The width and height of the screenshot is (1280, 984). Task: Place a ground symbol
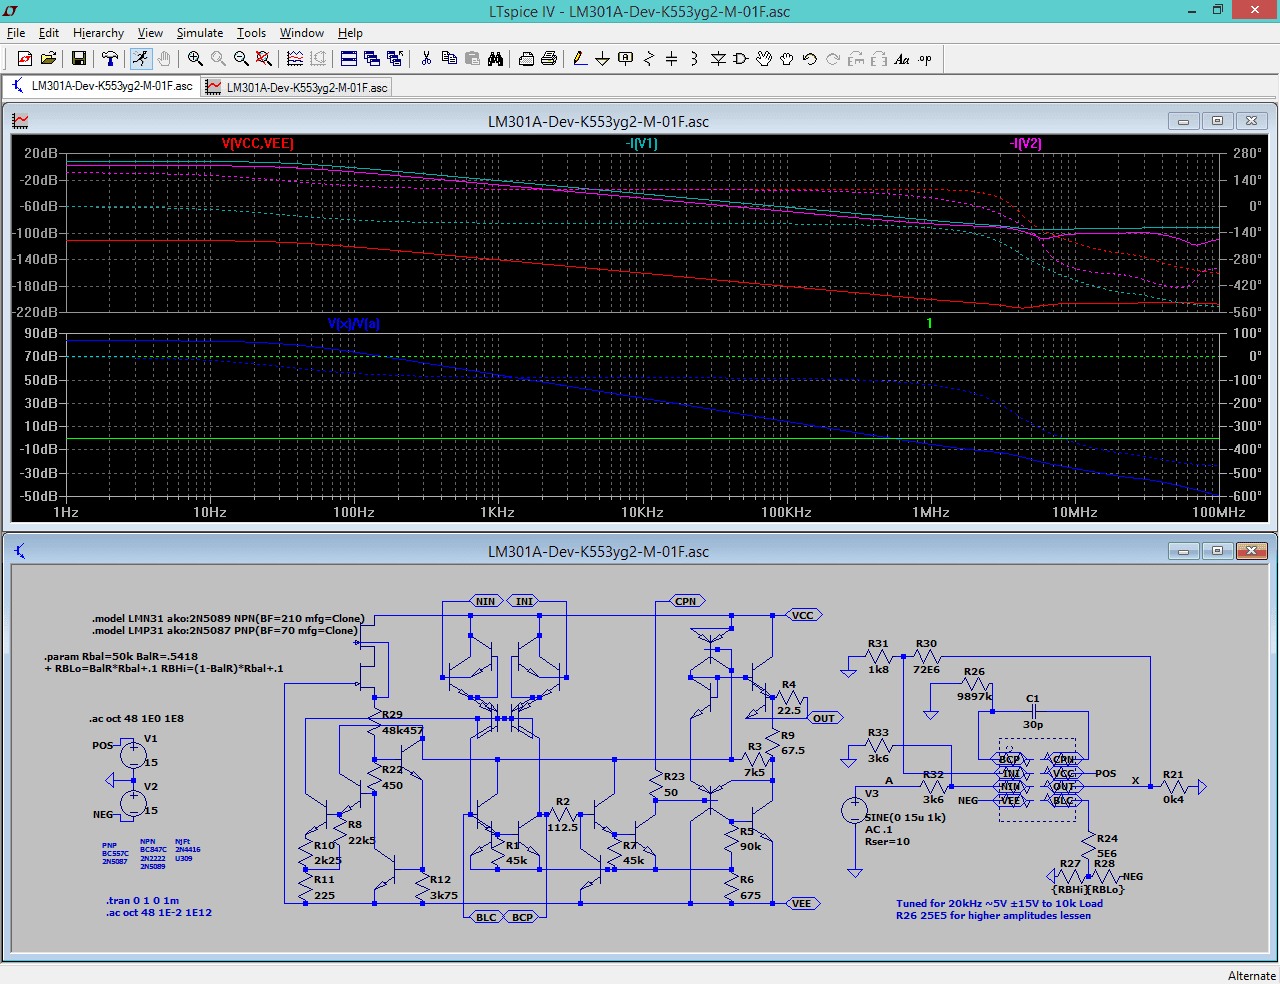603,58
